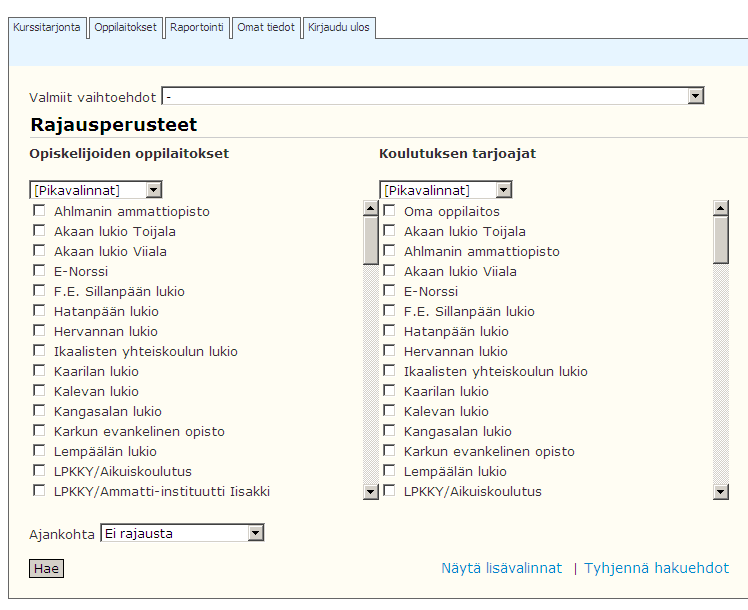The width and height of the screenshot is (748, 610).
Task: Click the Hae search button
Action: 46,569
